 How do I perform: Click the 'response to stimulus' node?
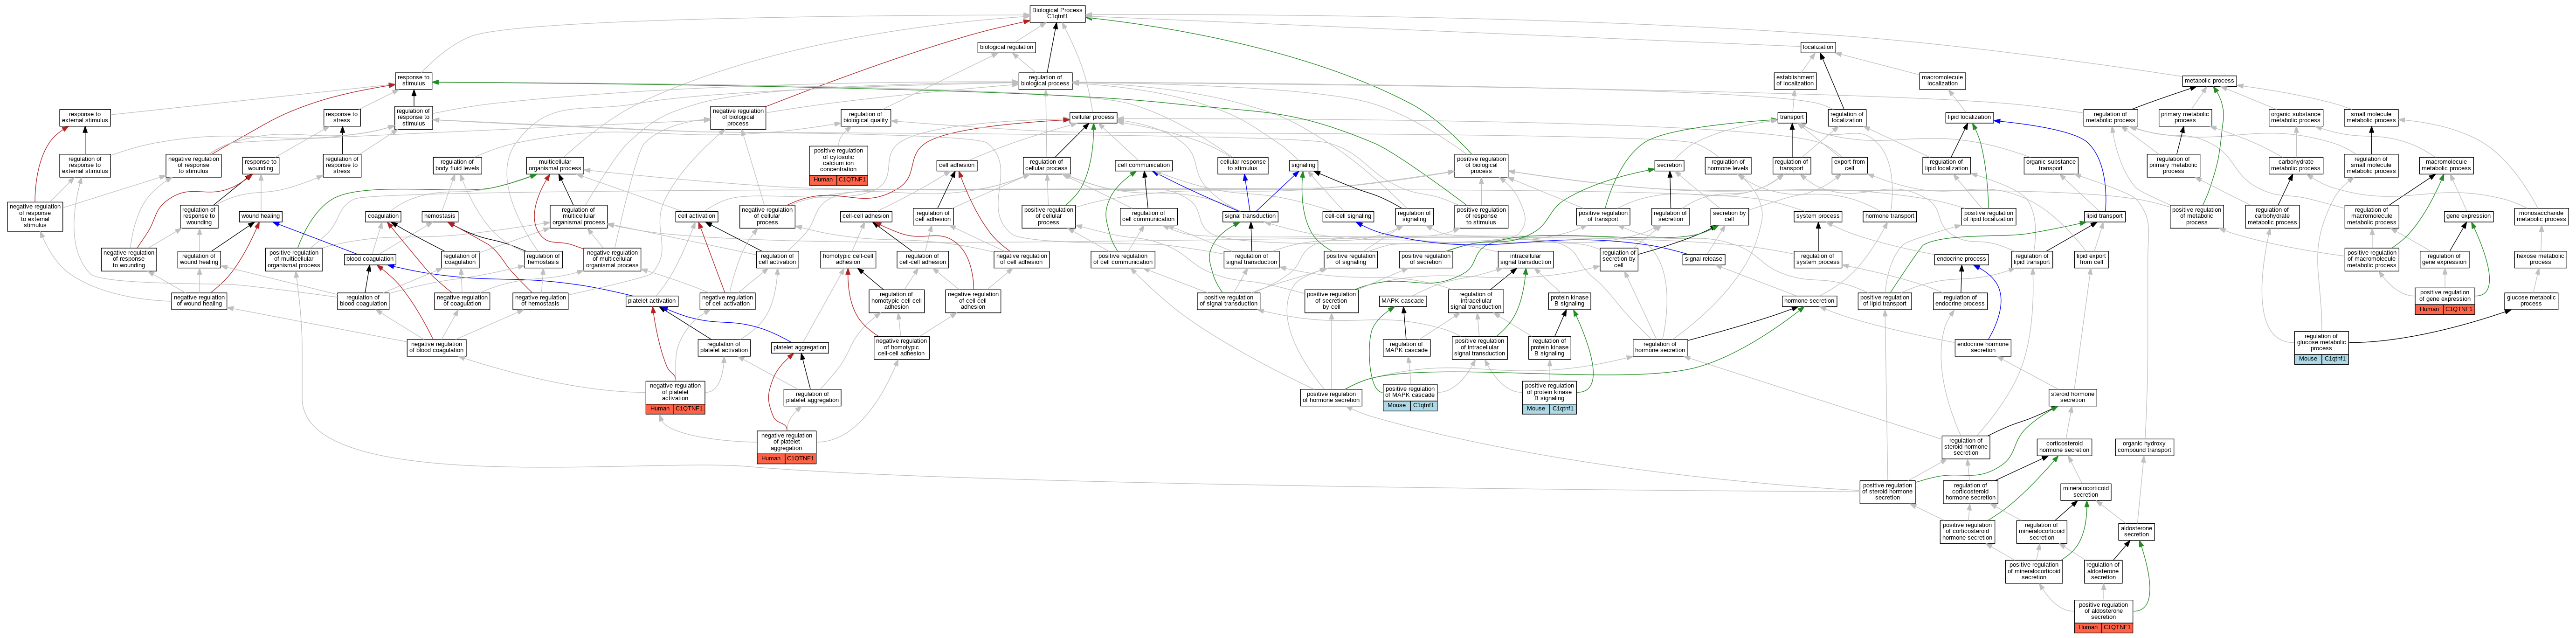pos(413,80)
